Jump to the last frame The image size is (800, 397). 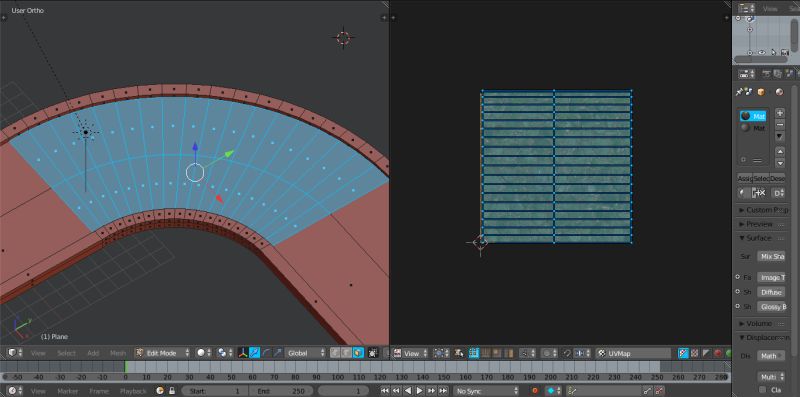[443, 391]
